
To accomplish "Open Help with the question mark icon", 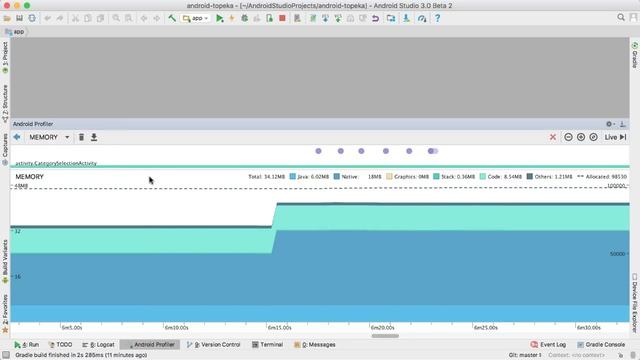I will pos(437,18).
